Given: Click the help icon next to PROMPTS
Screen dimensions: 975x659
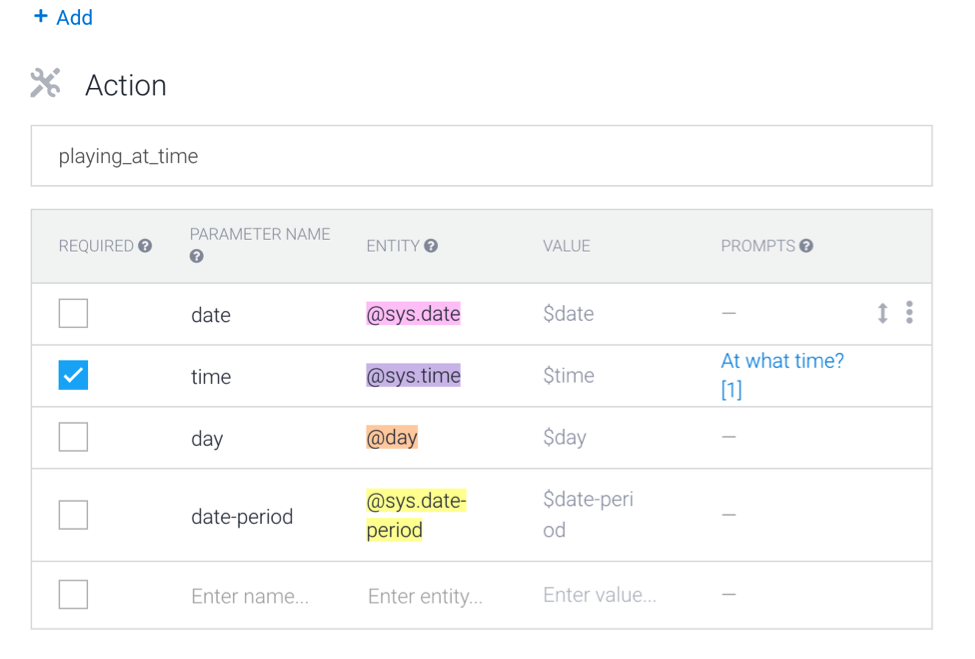Looking at the screenshot, I should (x=806, y=246).
